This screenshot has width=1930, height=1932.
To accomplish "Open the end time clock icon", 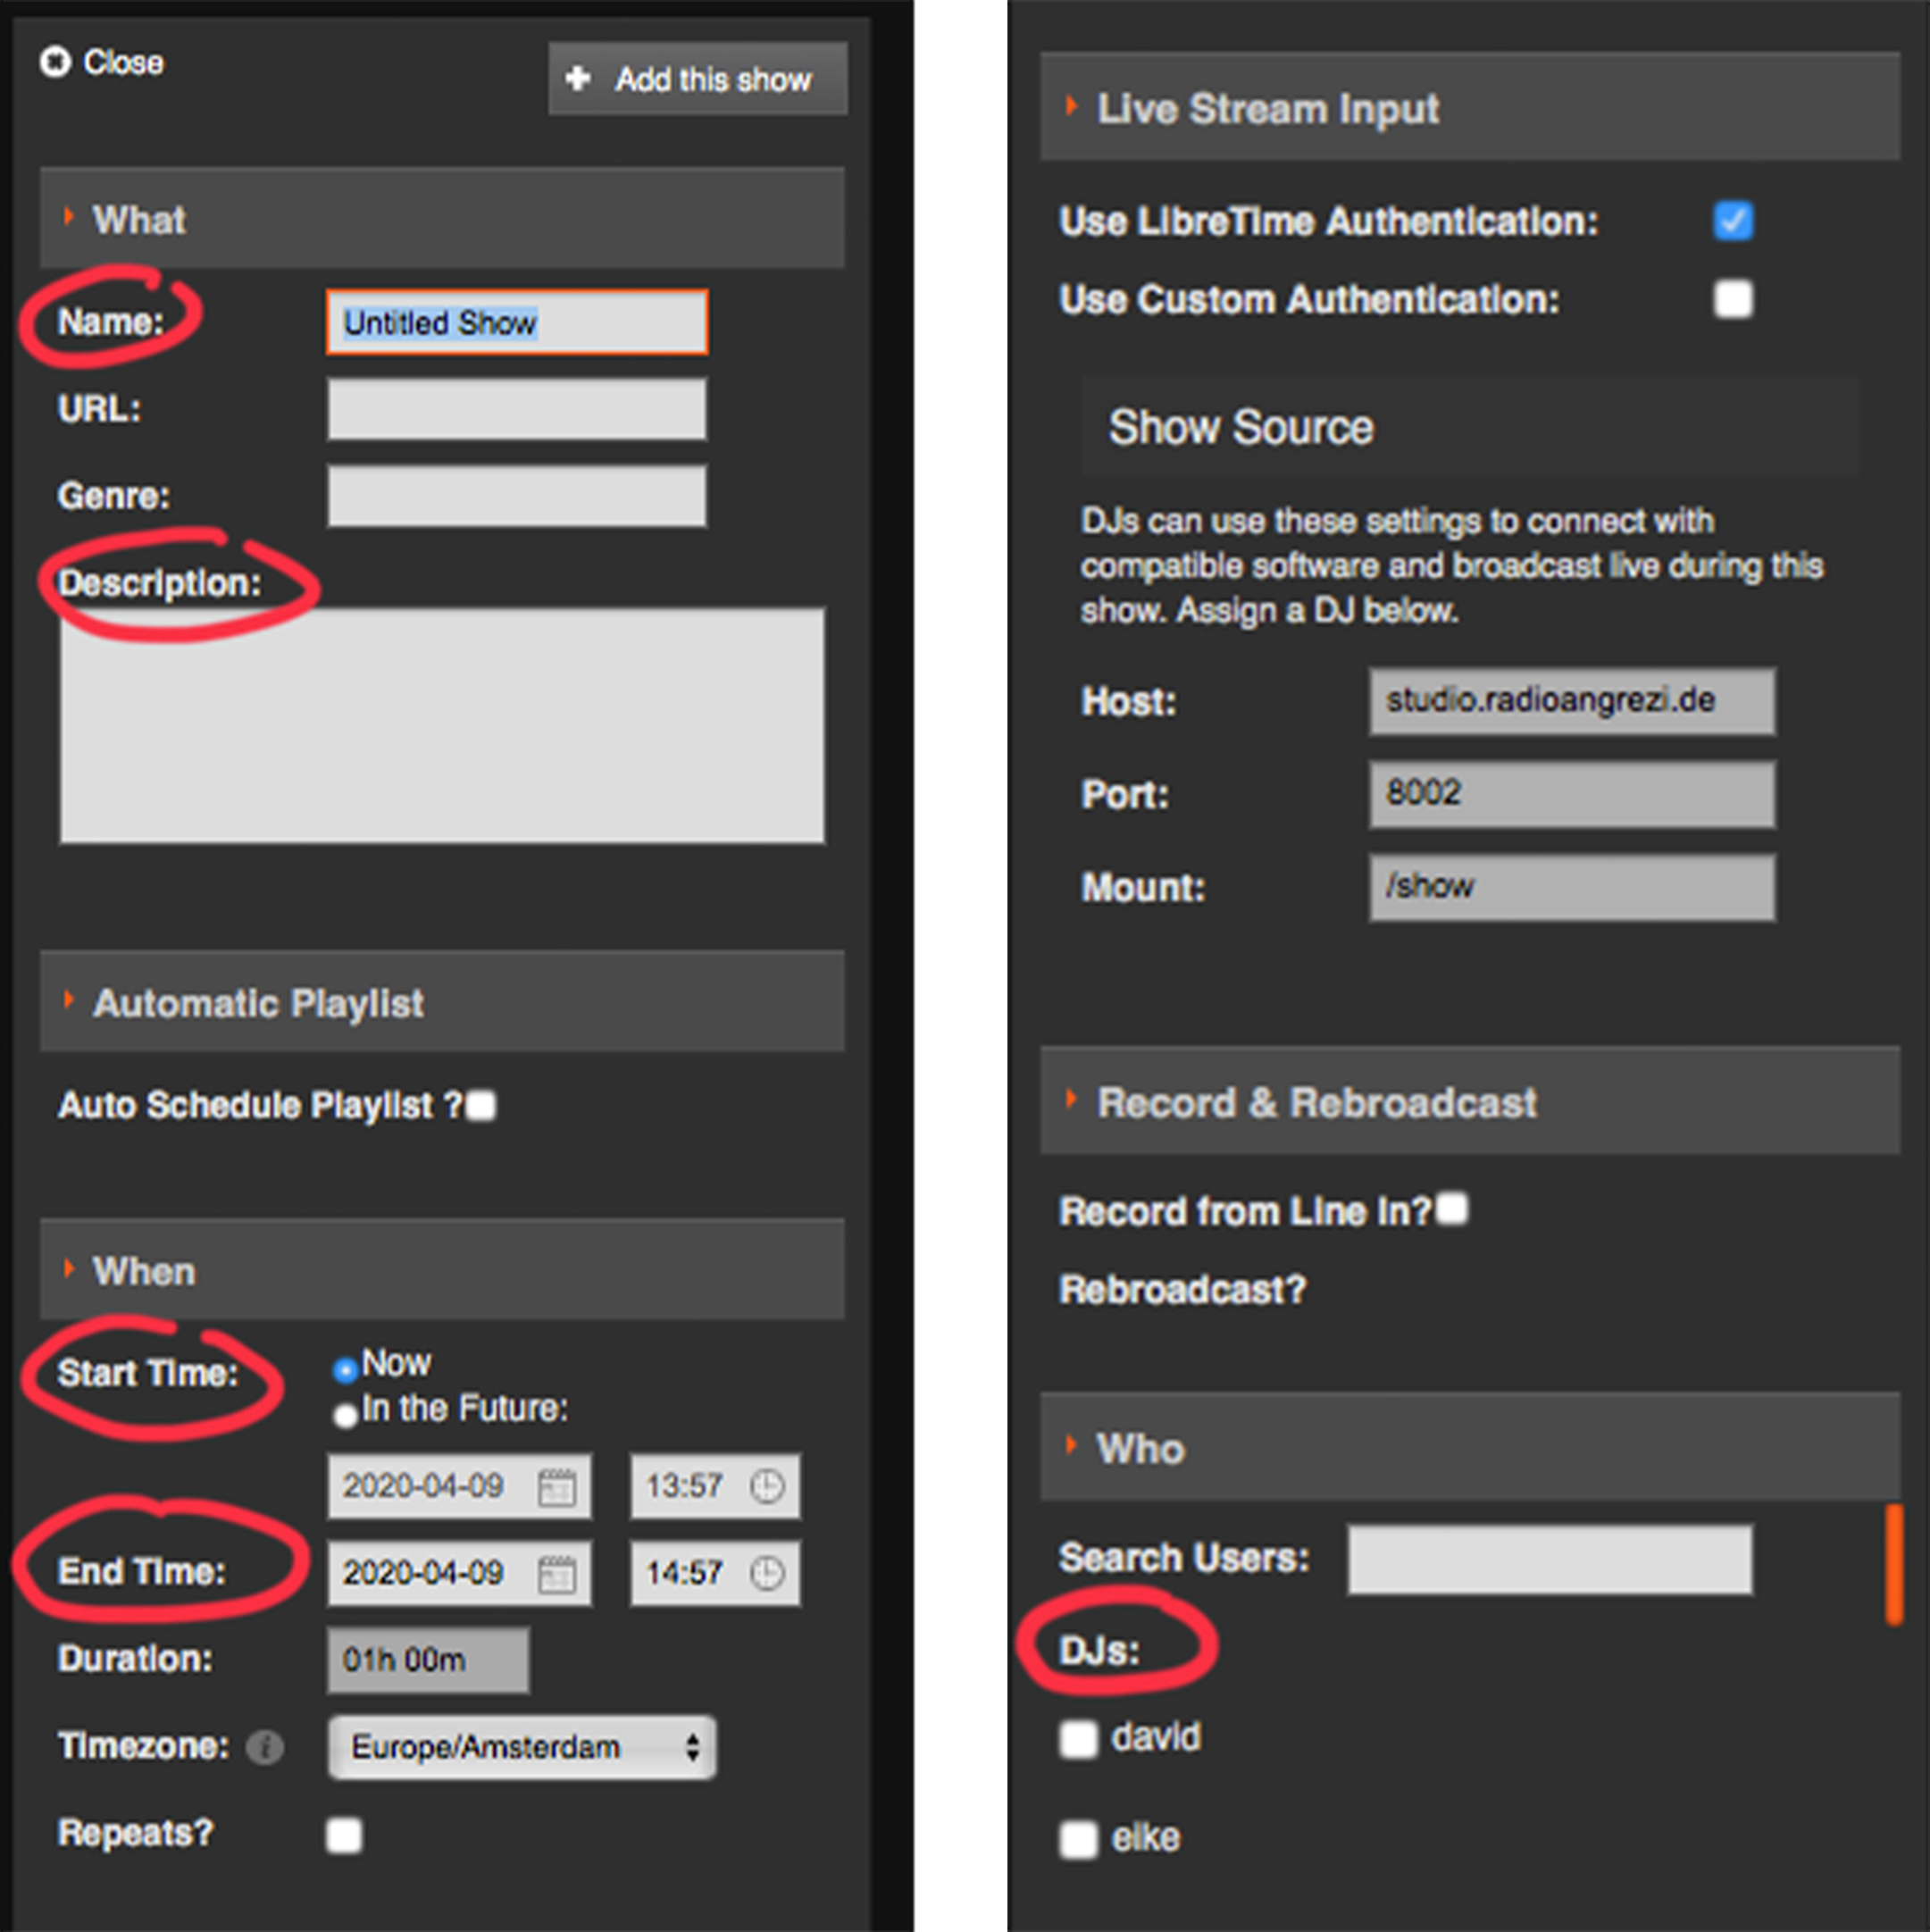I will pos(767,1573).
